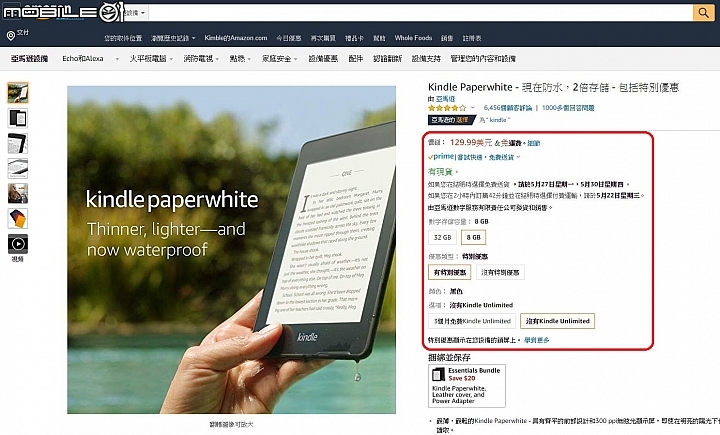Play the product video thumbnail

pos(17,243)
